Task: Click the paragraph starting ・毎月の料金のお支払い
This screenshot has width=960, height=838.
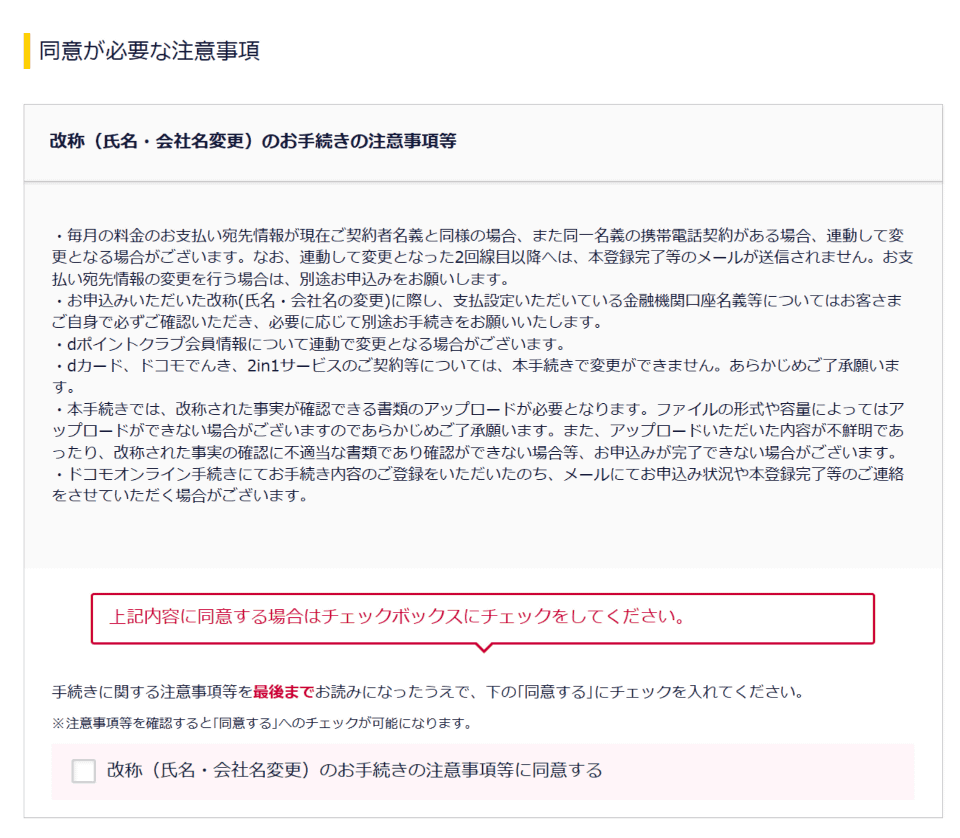Action: (x=482, y=257)
